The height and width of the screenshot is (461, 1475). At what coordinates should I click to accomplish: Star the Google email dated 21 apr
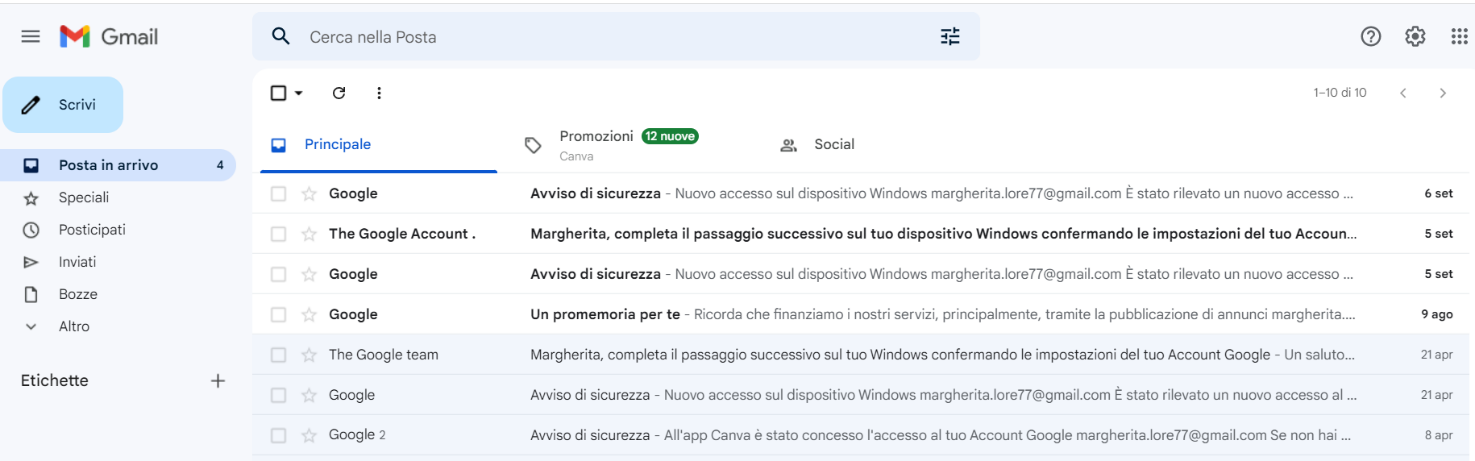point(309,395)
